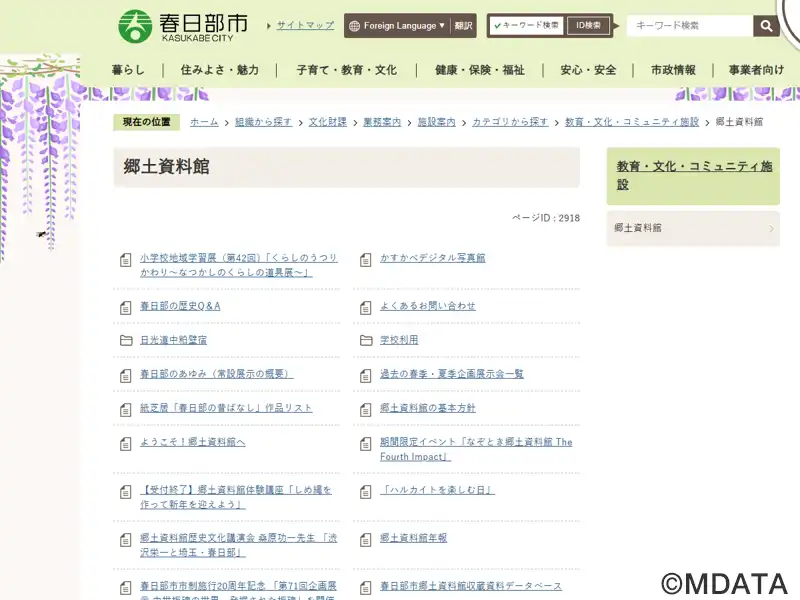800x600 pixels.
Task: Open the 住みよさ・魅力 menu
Action: [220, 70]
